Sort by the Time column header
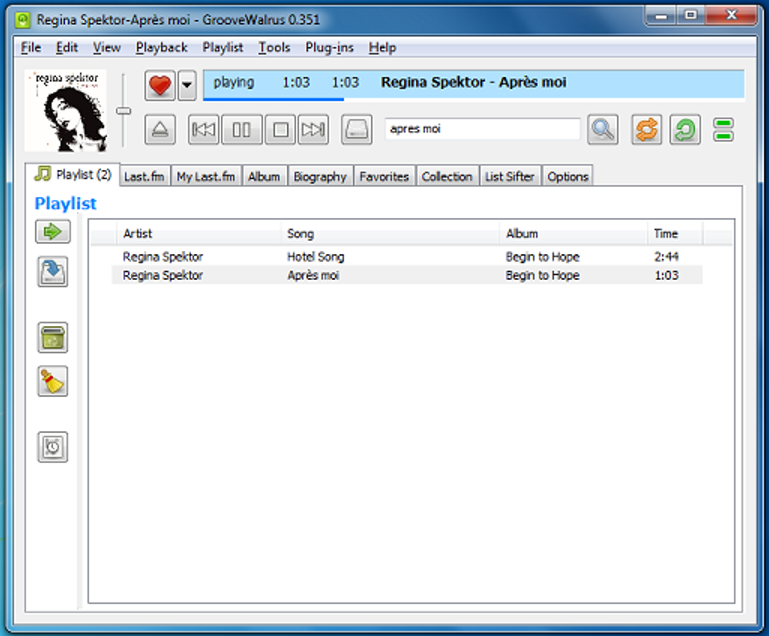769x636 pixels. coord(675,234)
